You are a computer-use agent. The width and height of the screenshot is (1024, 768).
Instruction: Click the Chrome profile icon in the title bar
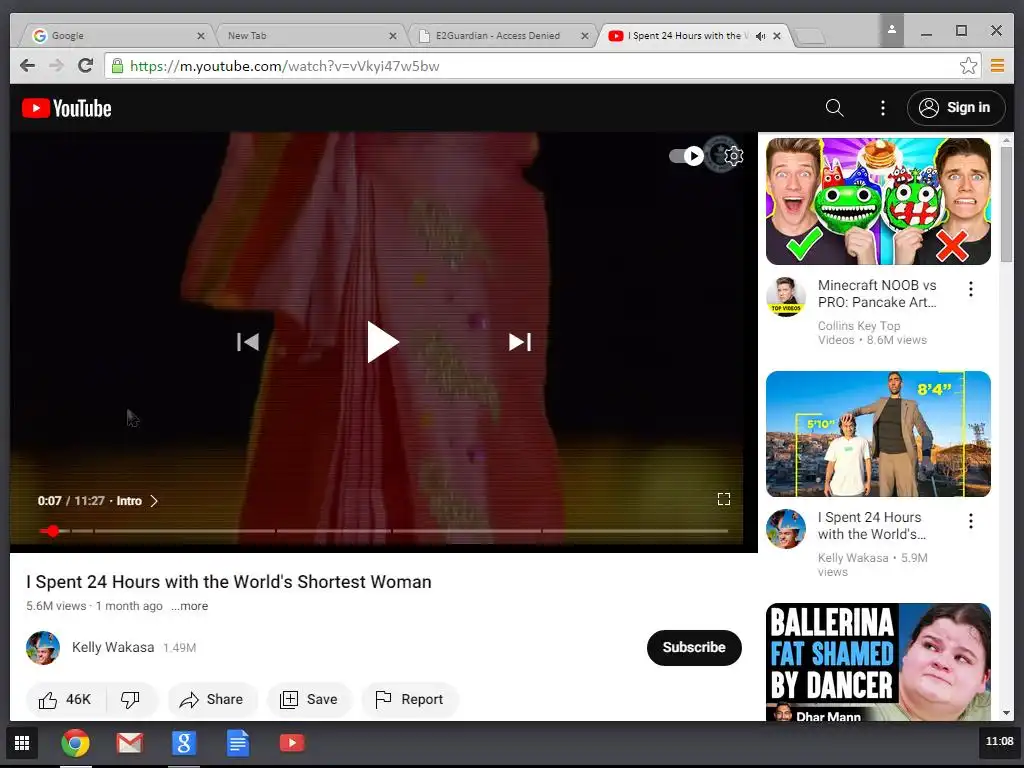click(891, 30)
